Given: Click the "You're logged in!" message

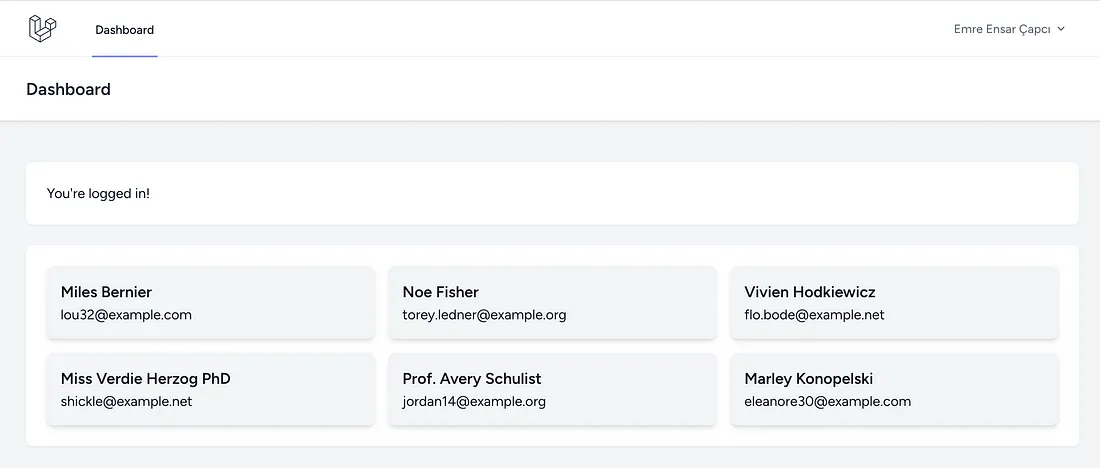Looking at the screenshot, I should [98, 193].
